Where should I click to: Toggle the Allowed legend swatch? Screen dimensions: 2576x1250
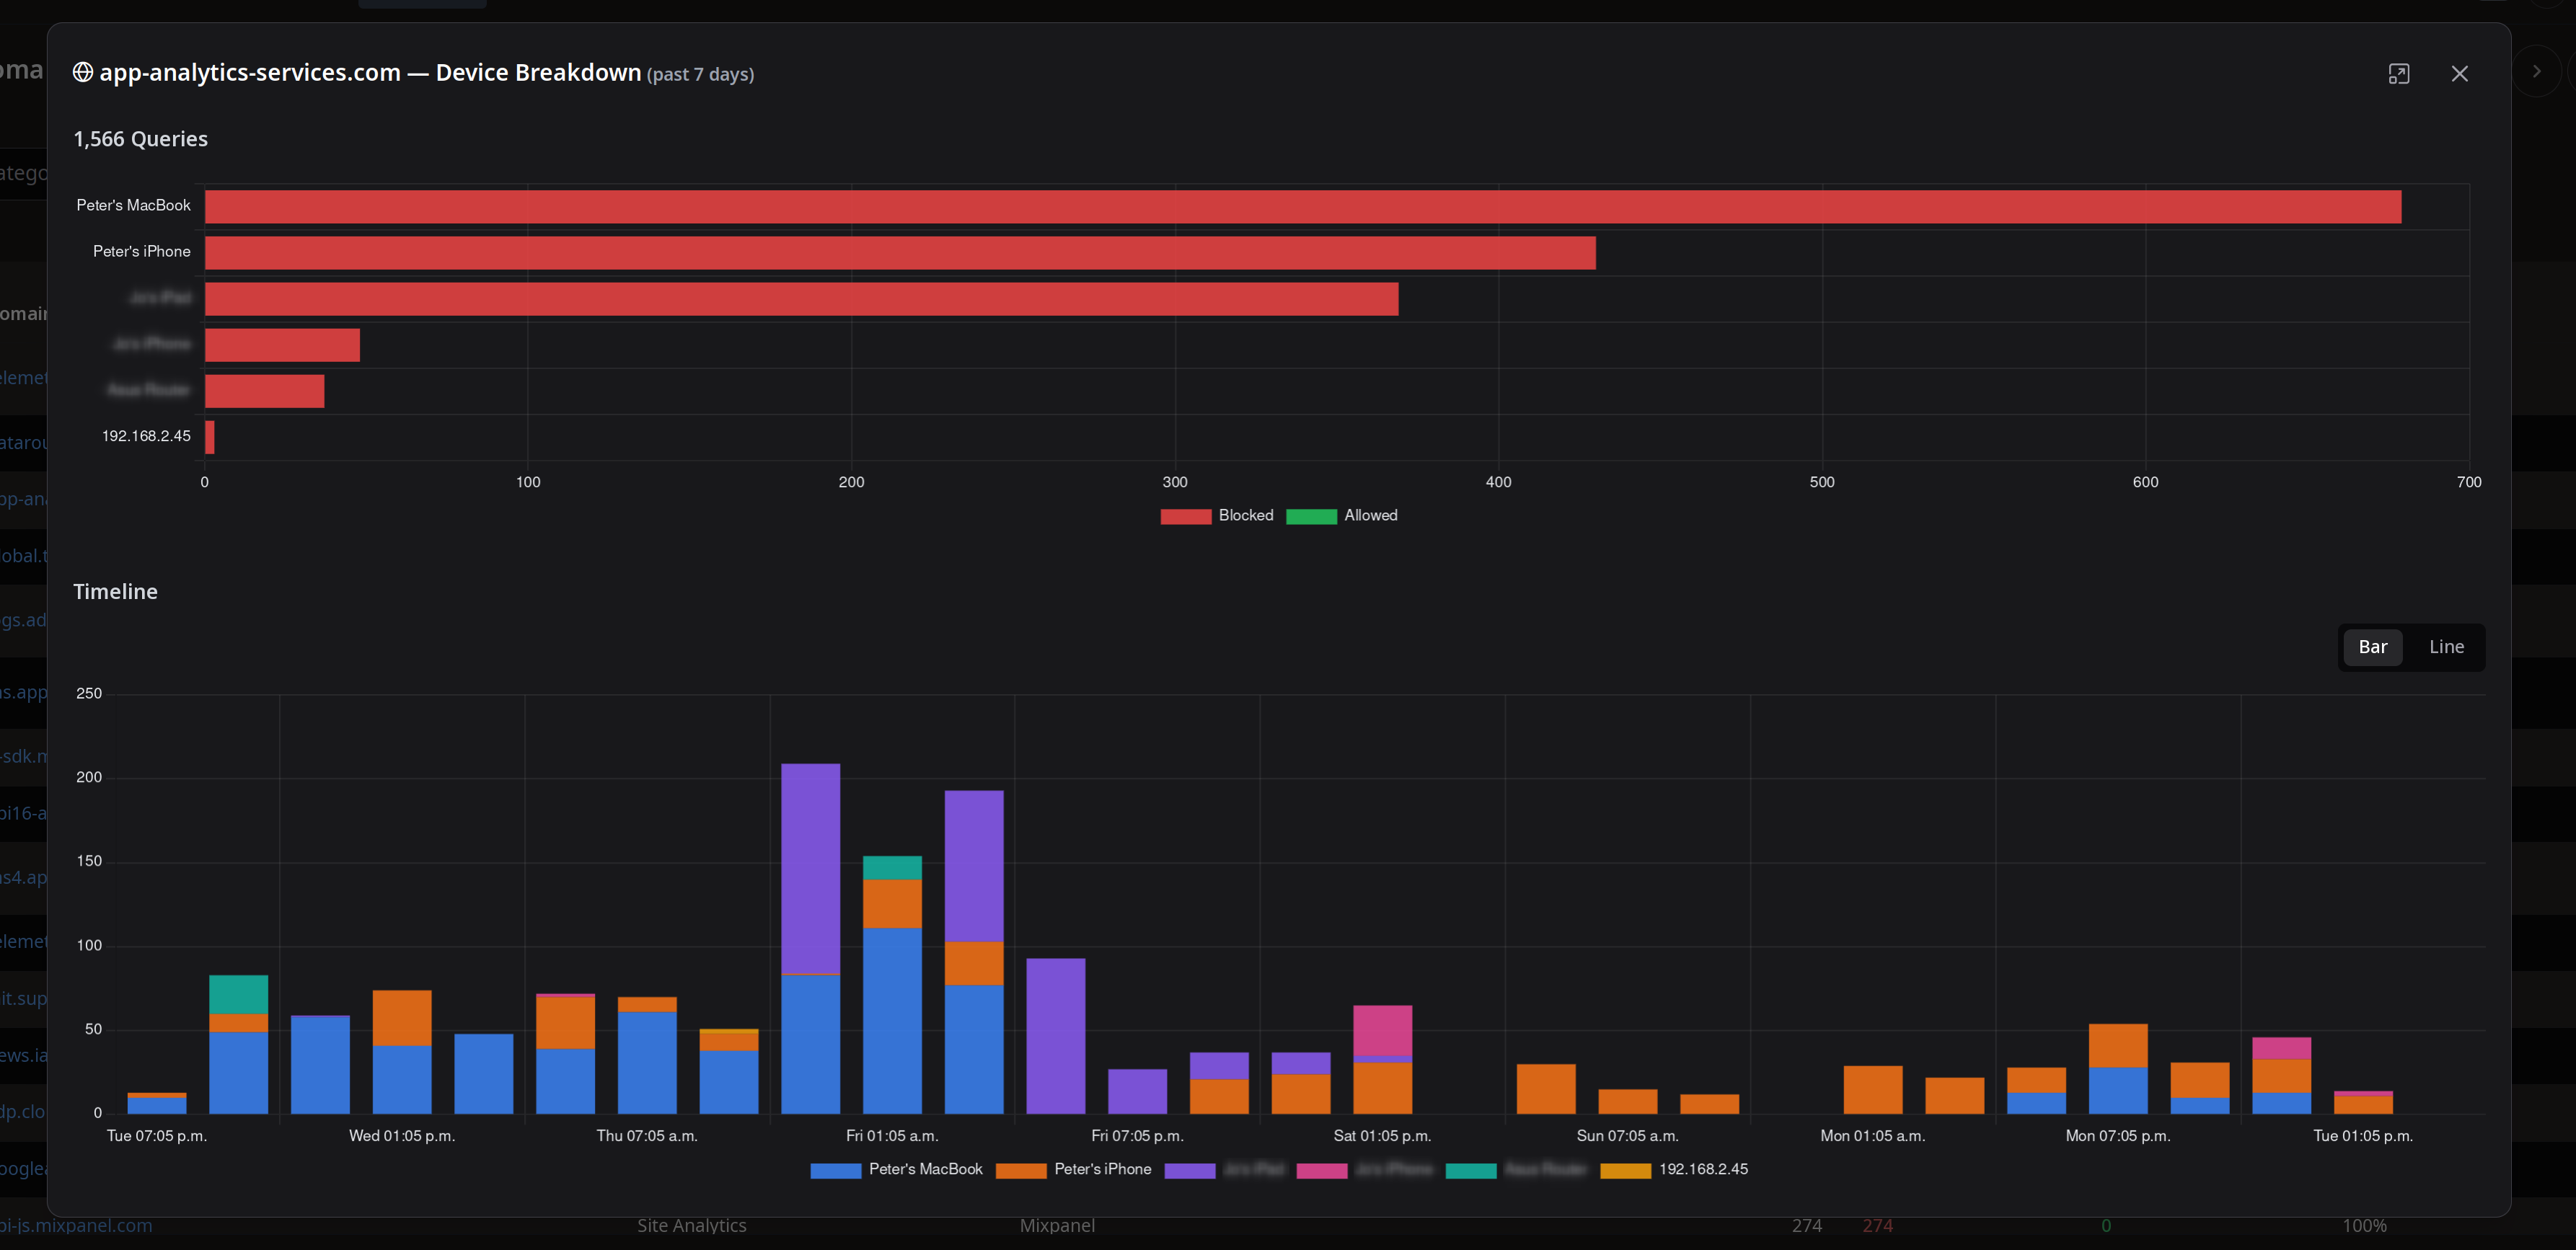coord(1311,516)
